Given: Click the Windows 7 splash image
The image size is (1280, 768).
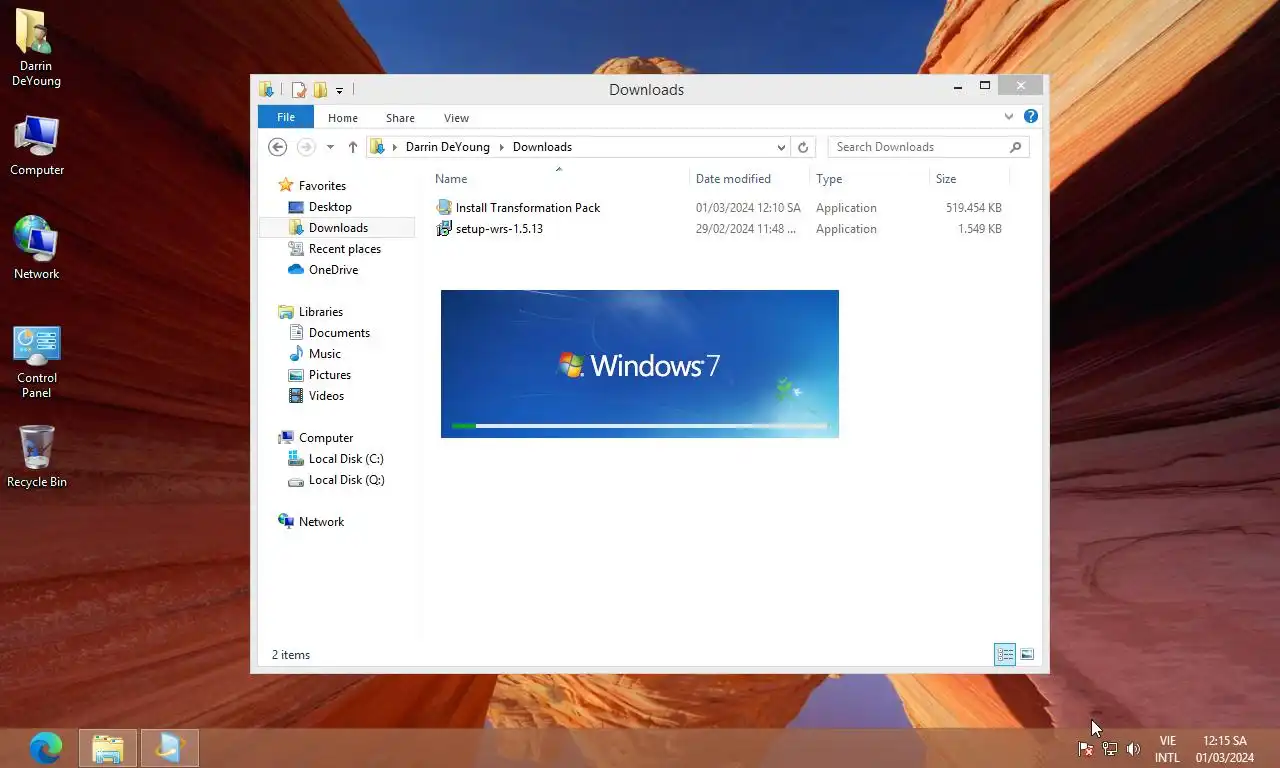Looking at the screenshot, I should coord(640,364).
